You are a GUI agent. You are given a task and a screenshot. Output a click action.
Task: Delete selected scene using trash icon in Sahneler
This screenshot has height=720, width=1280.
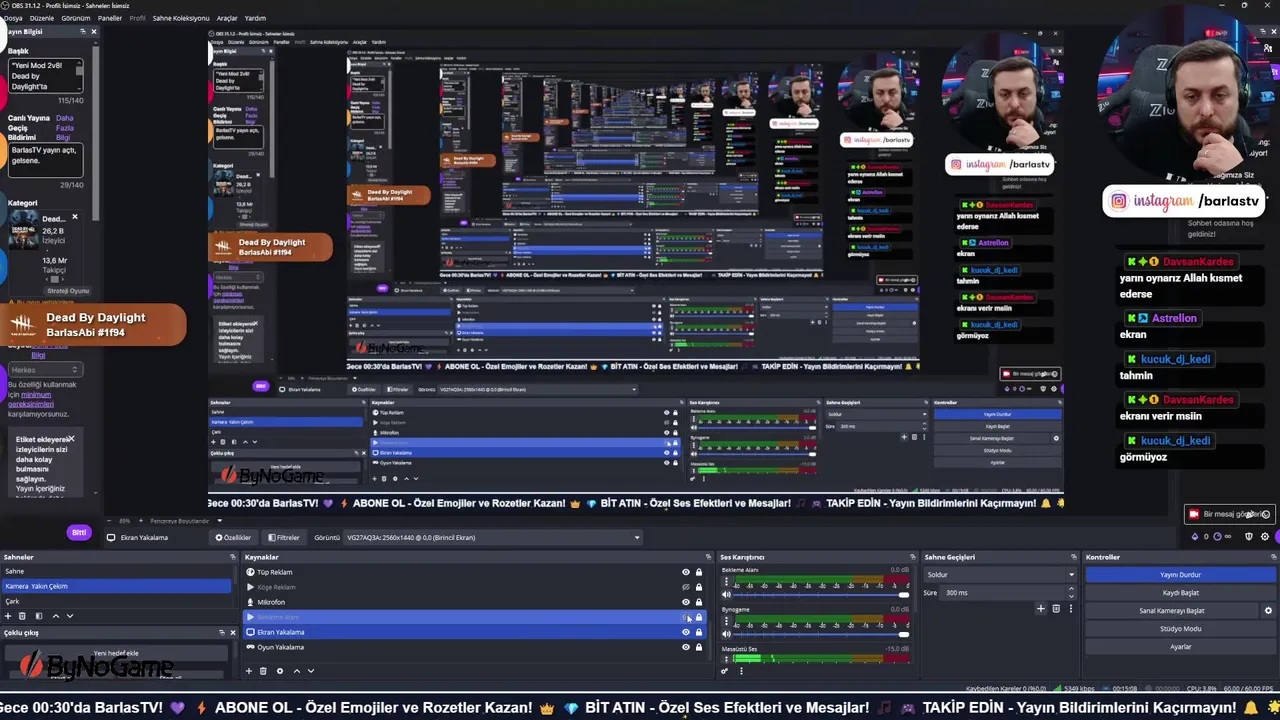pyautogui.click(x=24, y=616)
